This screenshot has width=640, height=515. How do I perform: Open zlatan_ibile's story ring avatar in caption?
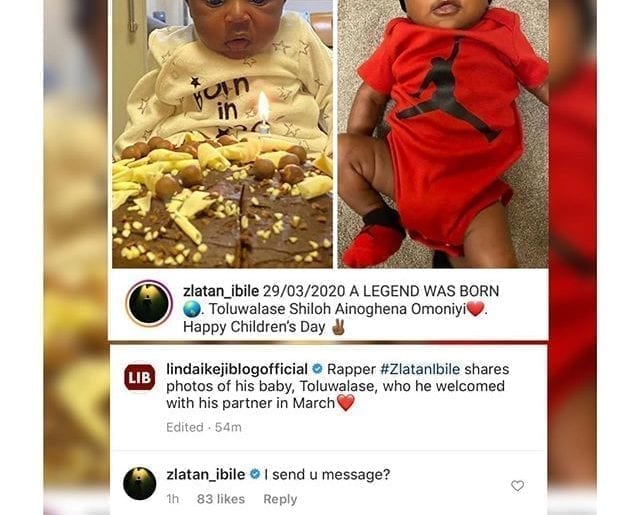pos(149,304)
